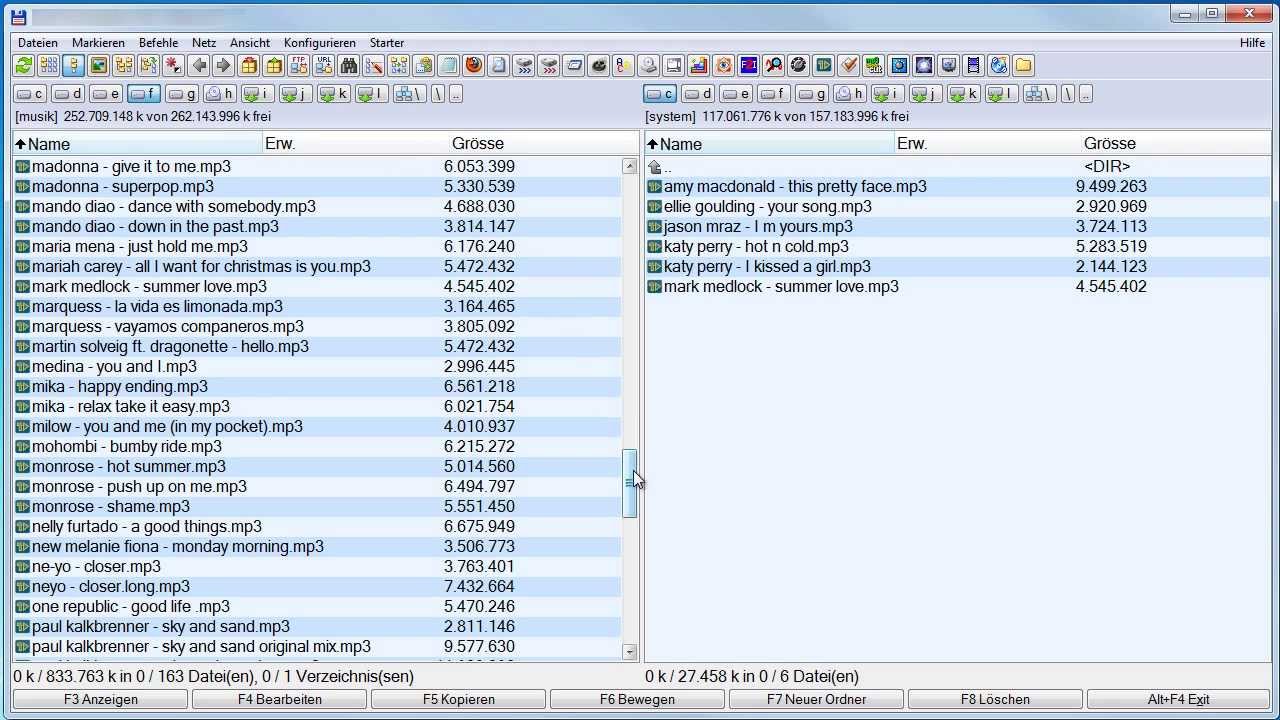Click the binoculars search files icon
Viewport: 1280px width, 720px height.
click(x=349, y=65)
